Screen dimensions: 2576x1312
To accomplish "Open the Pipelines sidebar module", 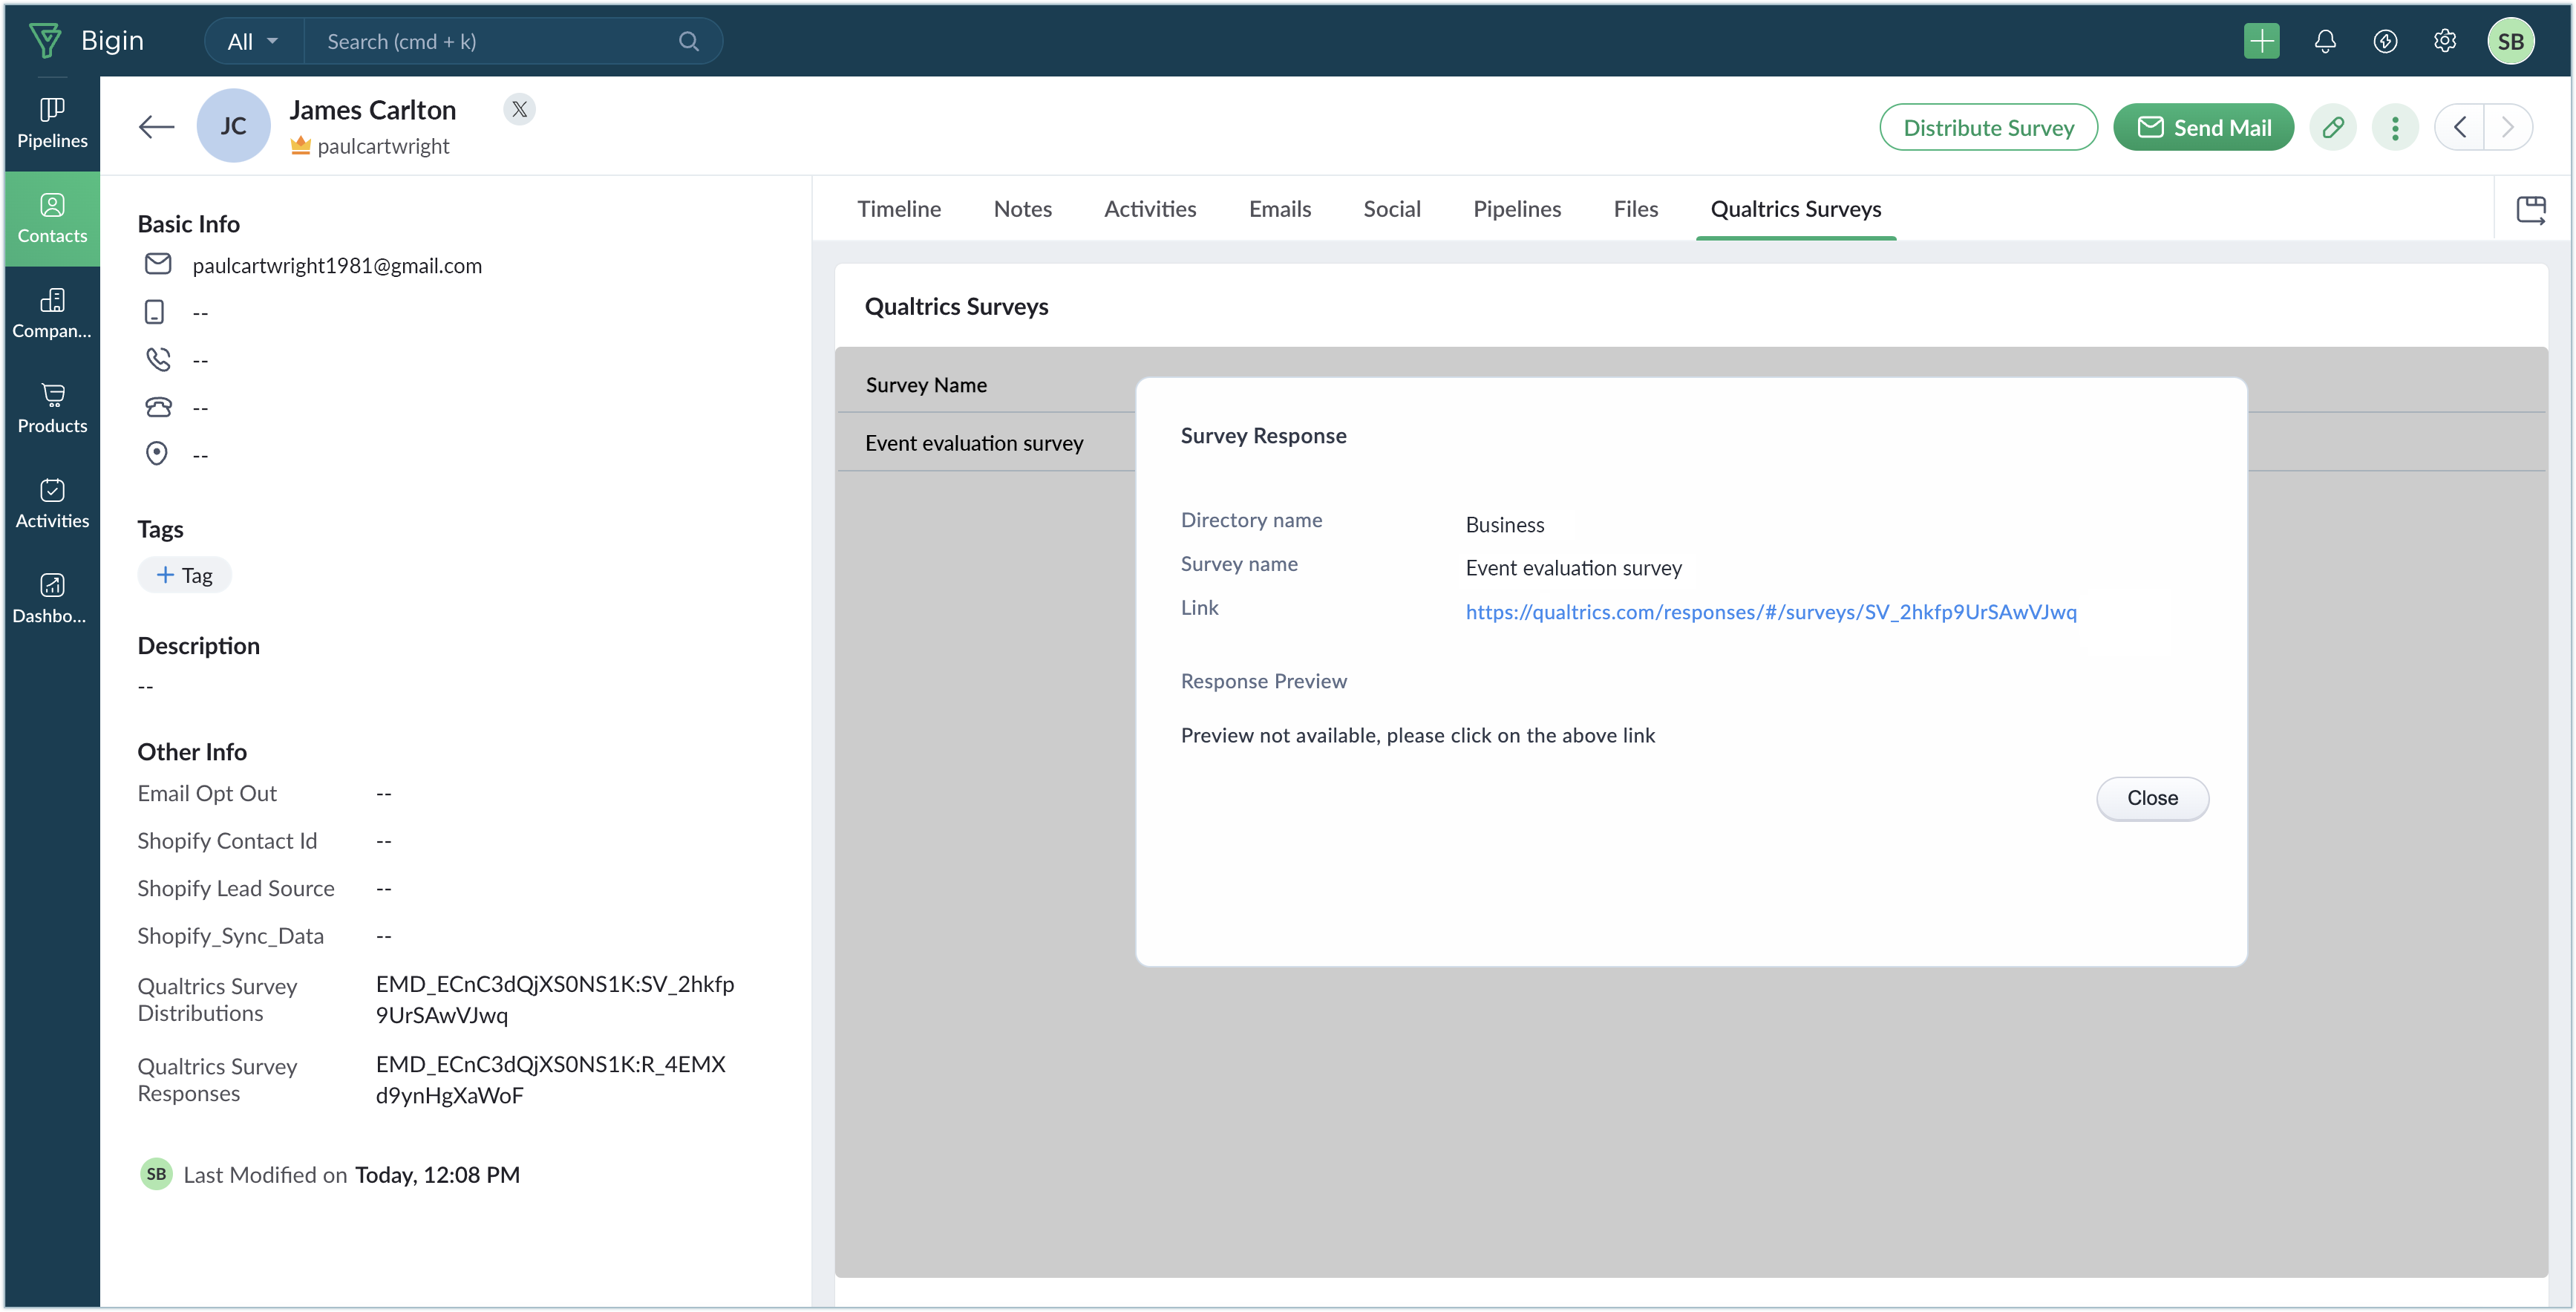I will [52, 123].
